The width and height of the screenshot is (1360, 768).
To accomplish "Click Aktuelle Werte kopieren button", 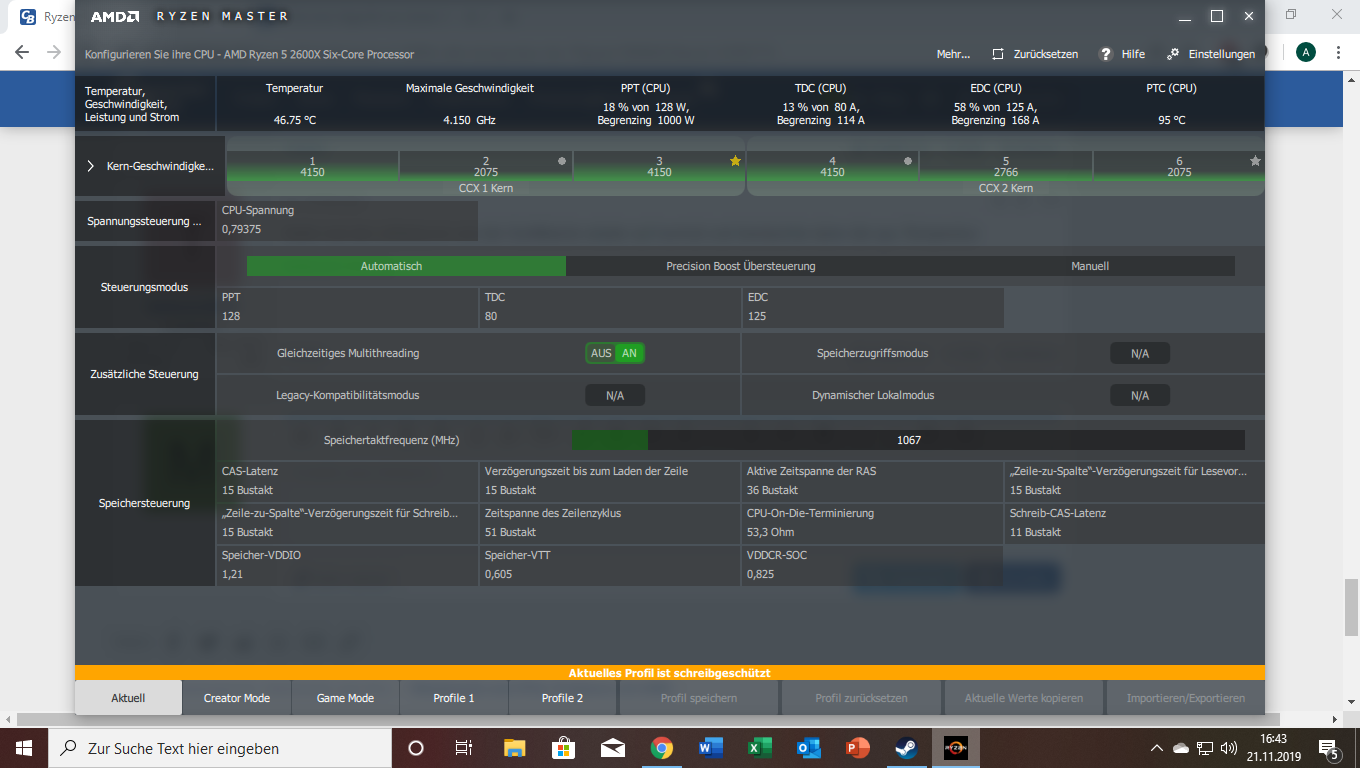I will pos(1023,698).
